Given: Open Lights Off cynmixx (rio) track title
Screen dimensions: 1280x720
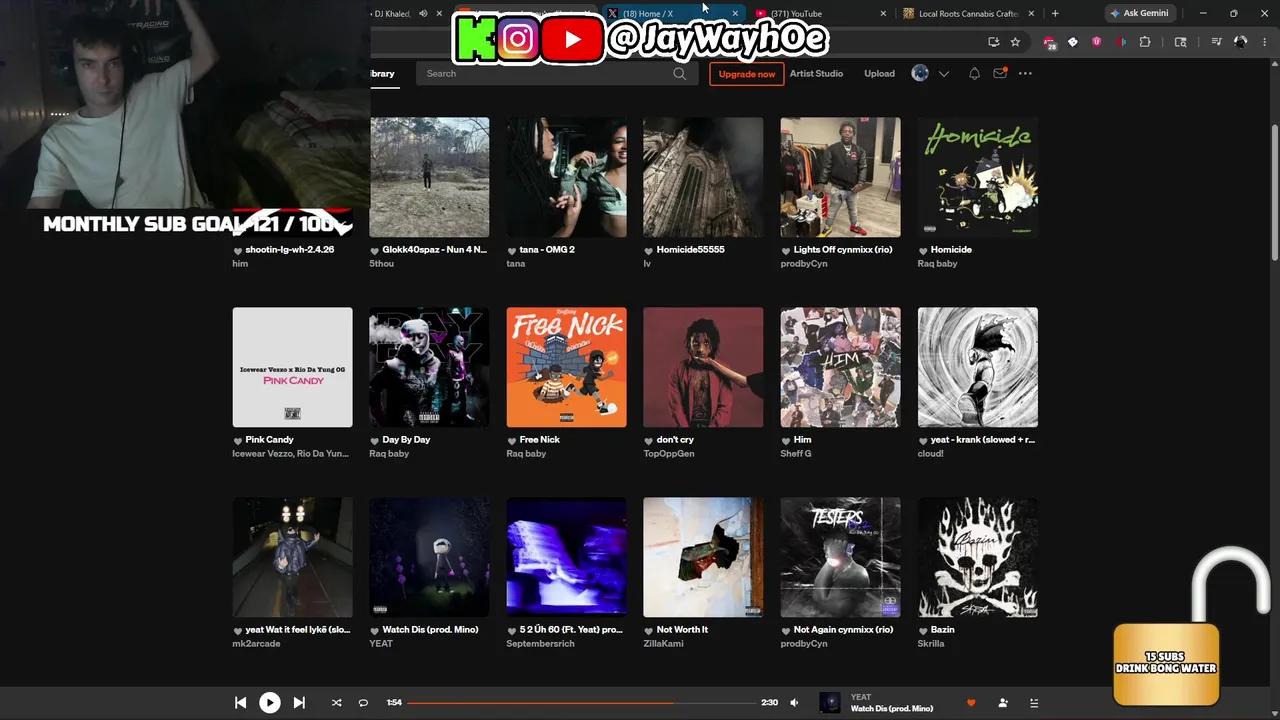Looking at the screenshot, I should [843, 250].
